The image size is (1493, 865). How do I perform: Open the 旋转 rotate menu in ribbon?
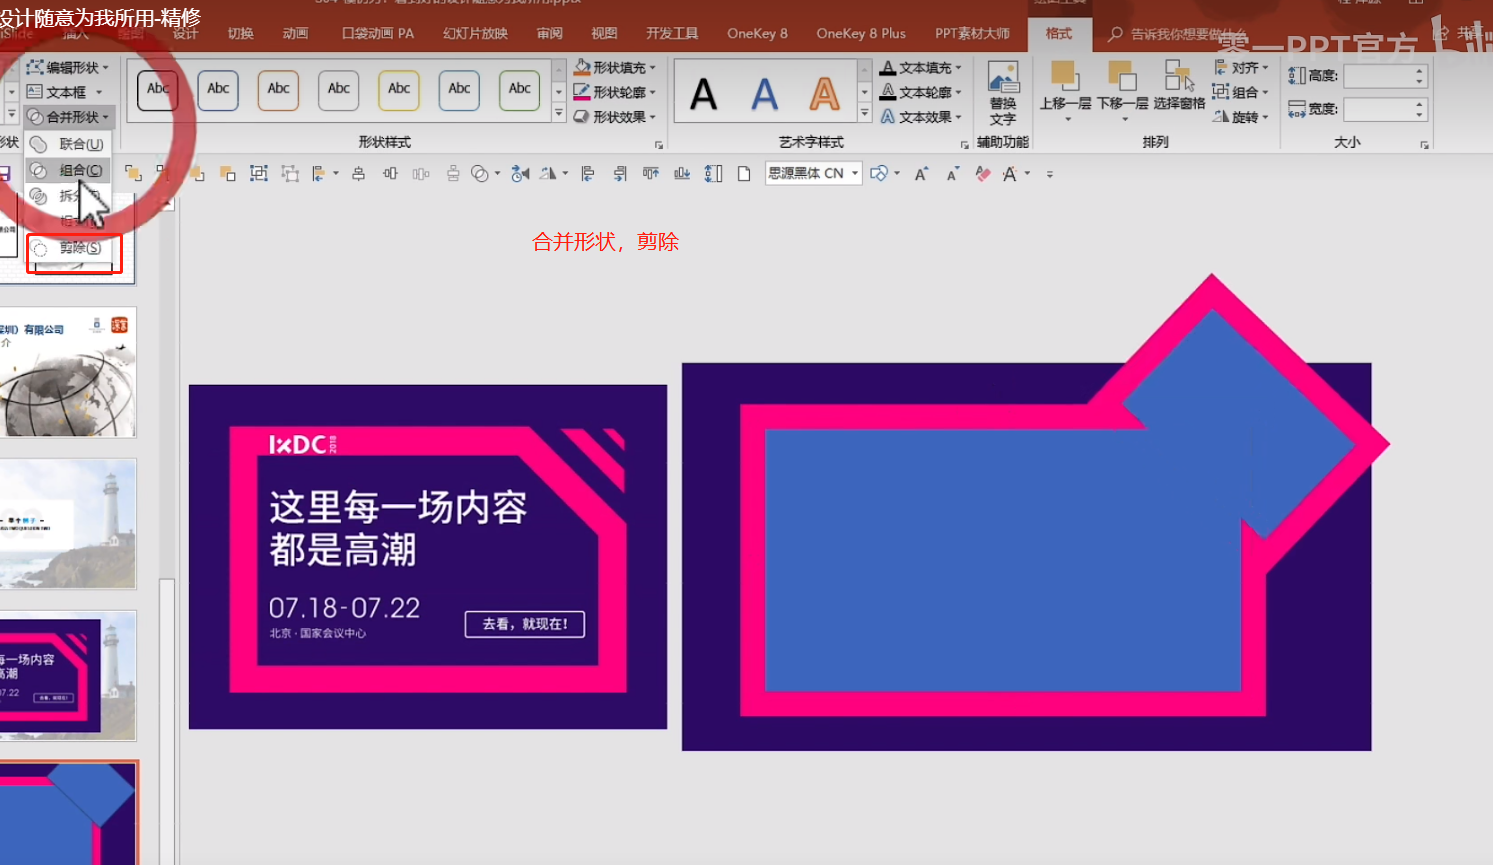[1241, 117]
